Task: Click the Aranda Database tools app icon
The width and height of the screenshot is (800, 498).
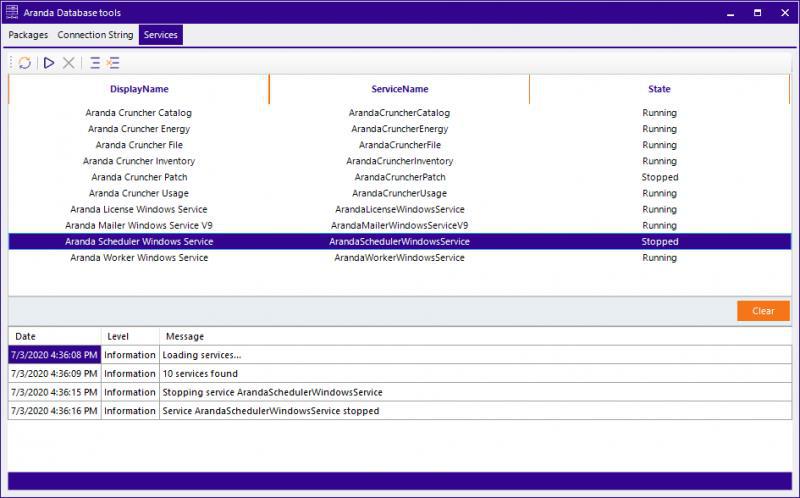Action: click(11, 12)
